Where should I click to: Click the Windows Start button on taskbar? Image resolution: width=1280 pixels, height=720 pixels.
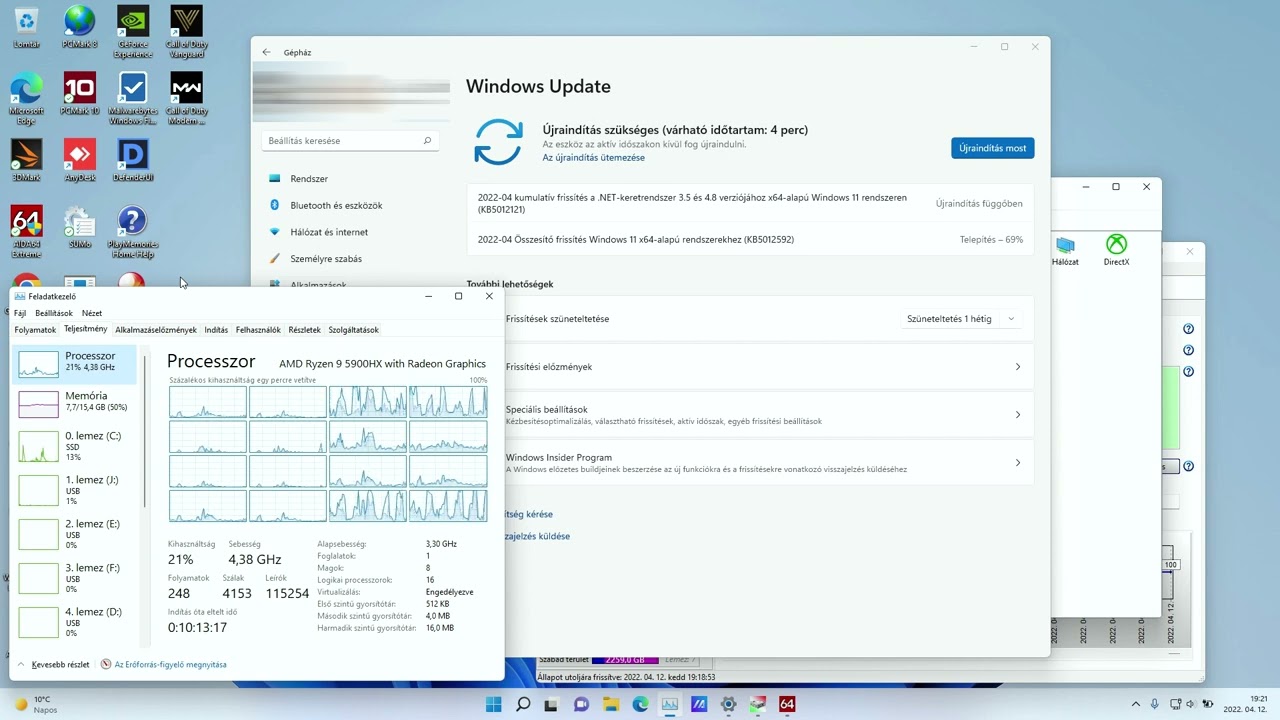coord(494,704)
